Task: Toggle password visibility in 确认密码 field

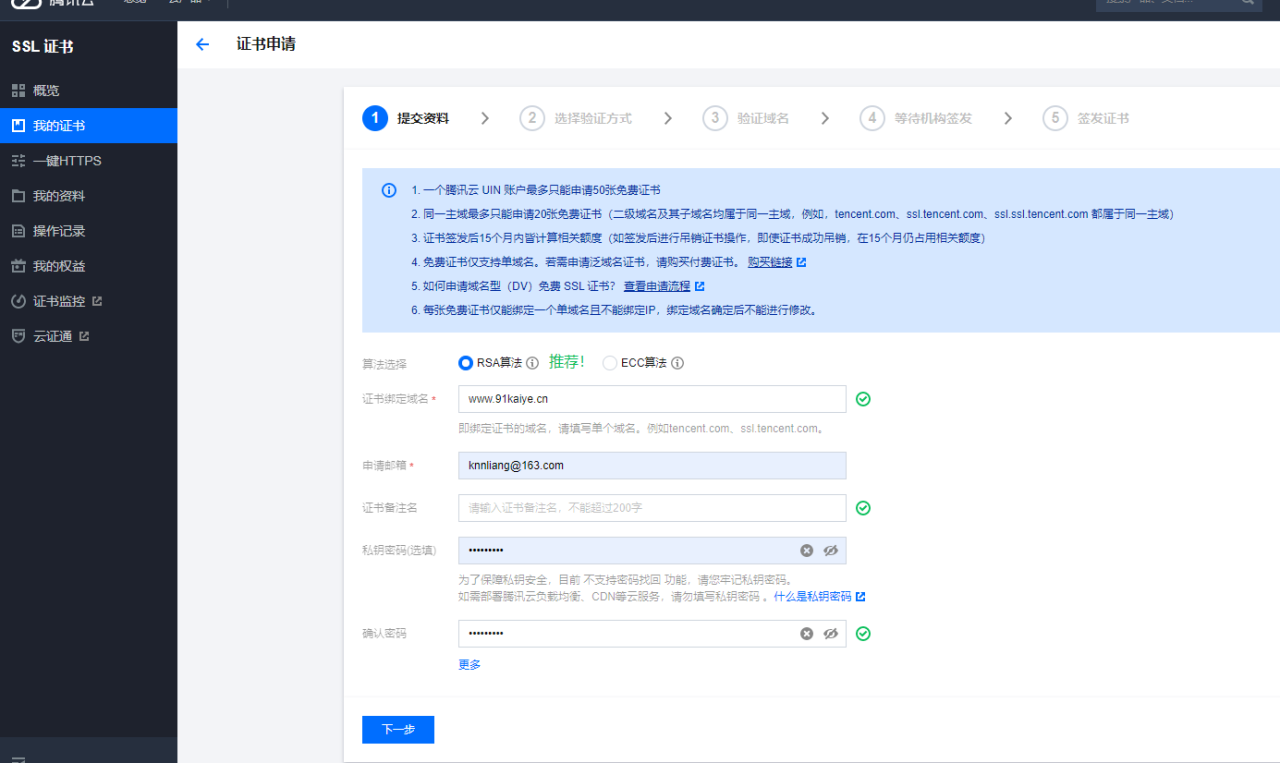Action: tap(830, 634)
